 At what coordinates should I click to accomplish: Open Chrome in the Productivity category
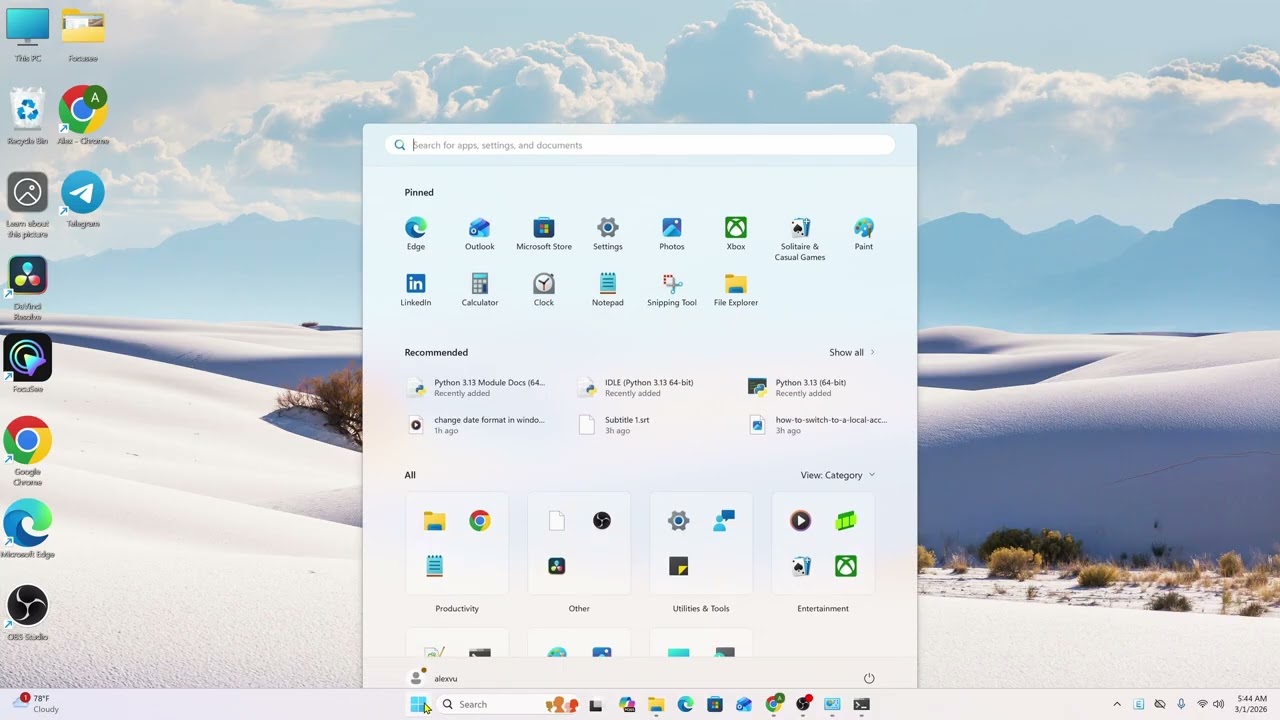click(480, 521)
